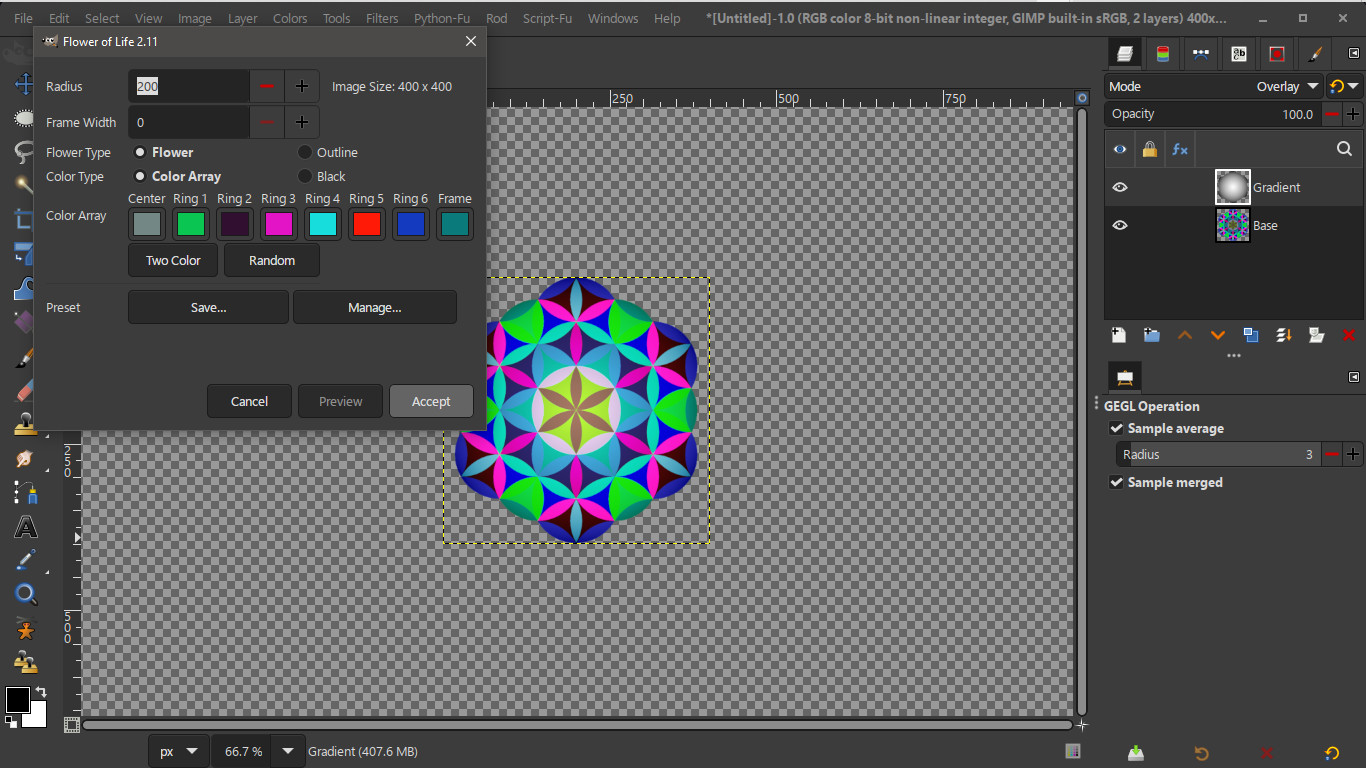The width and height of the screenshot is (1366, 768).
Task: Click the Ring 5 red color swatch
Action: click(x=367, y=224)
